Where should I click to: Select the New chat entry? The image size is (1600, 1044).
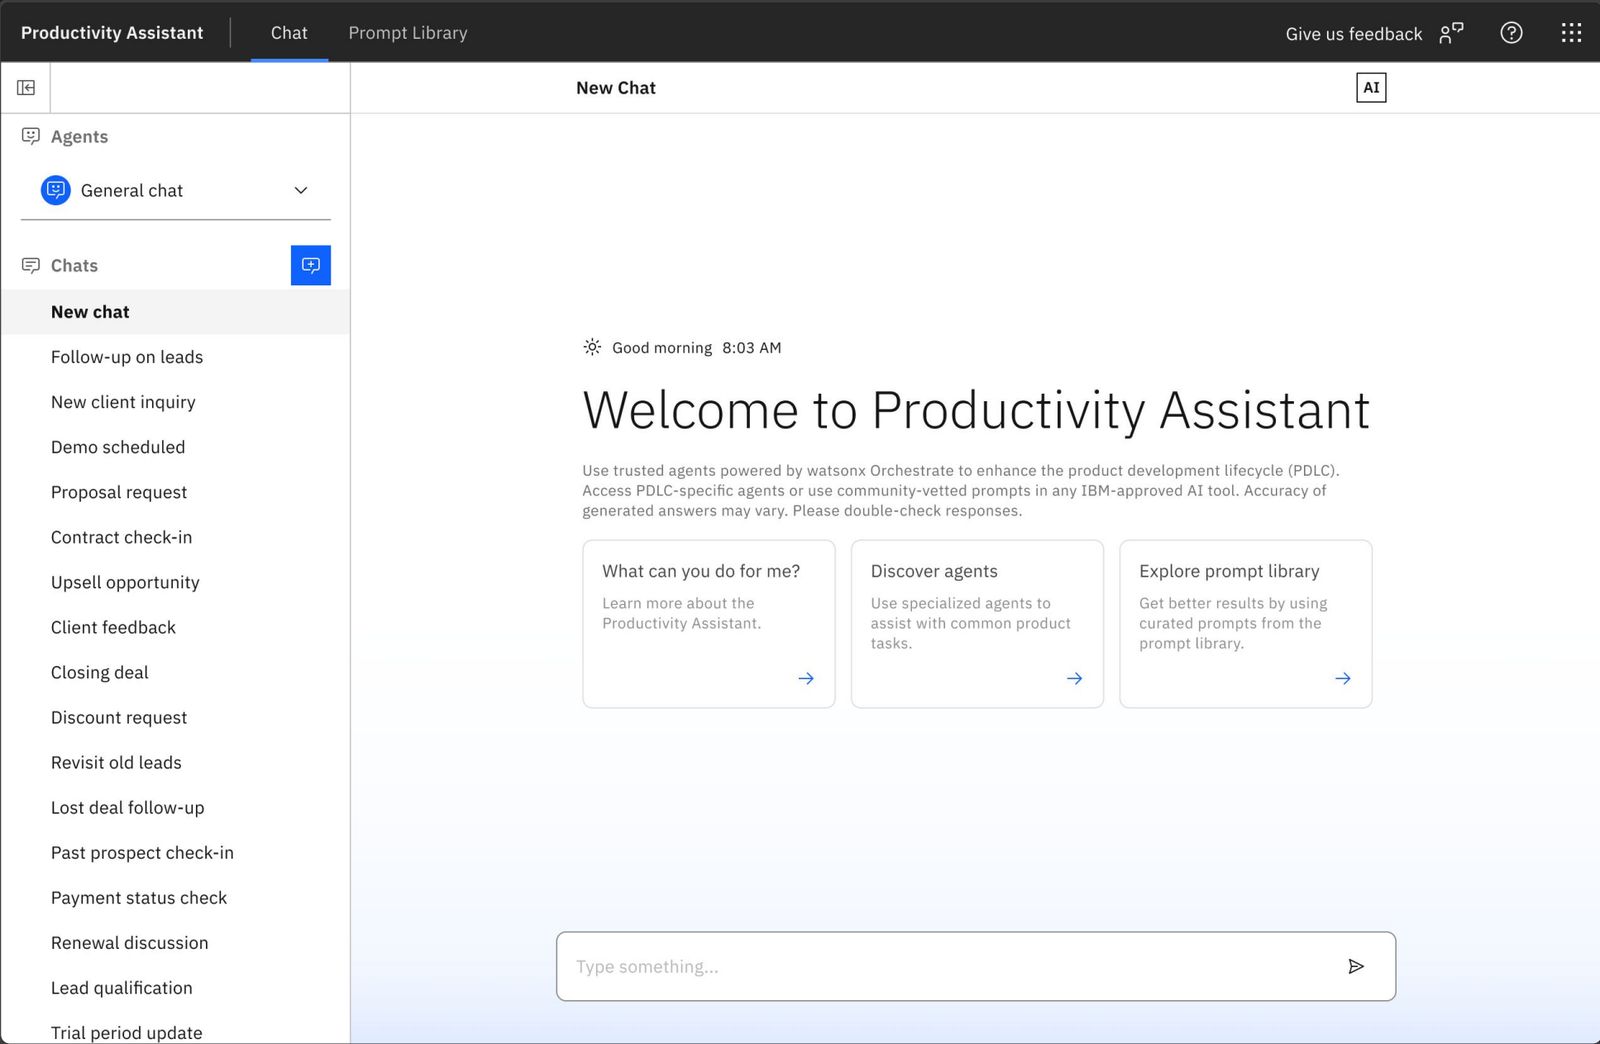click(175, 312)
